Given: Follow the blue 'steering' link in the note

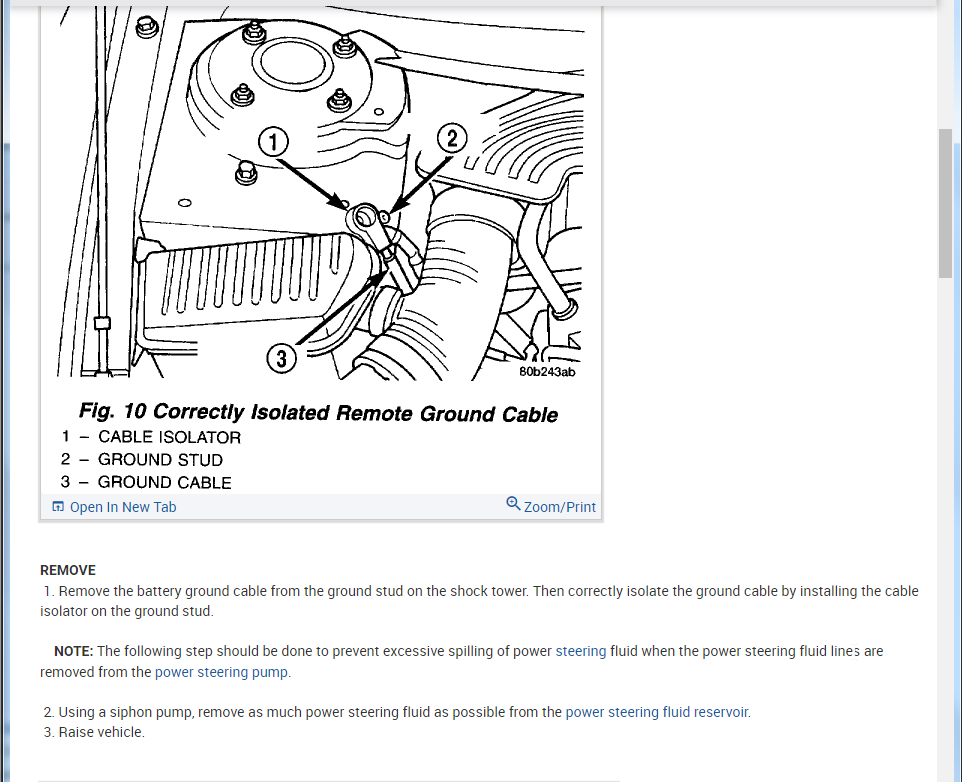Looking at the screenshot, I should pyautogui.click(x=580, y=651).
